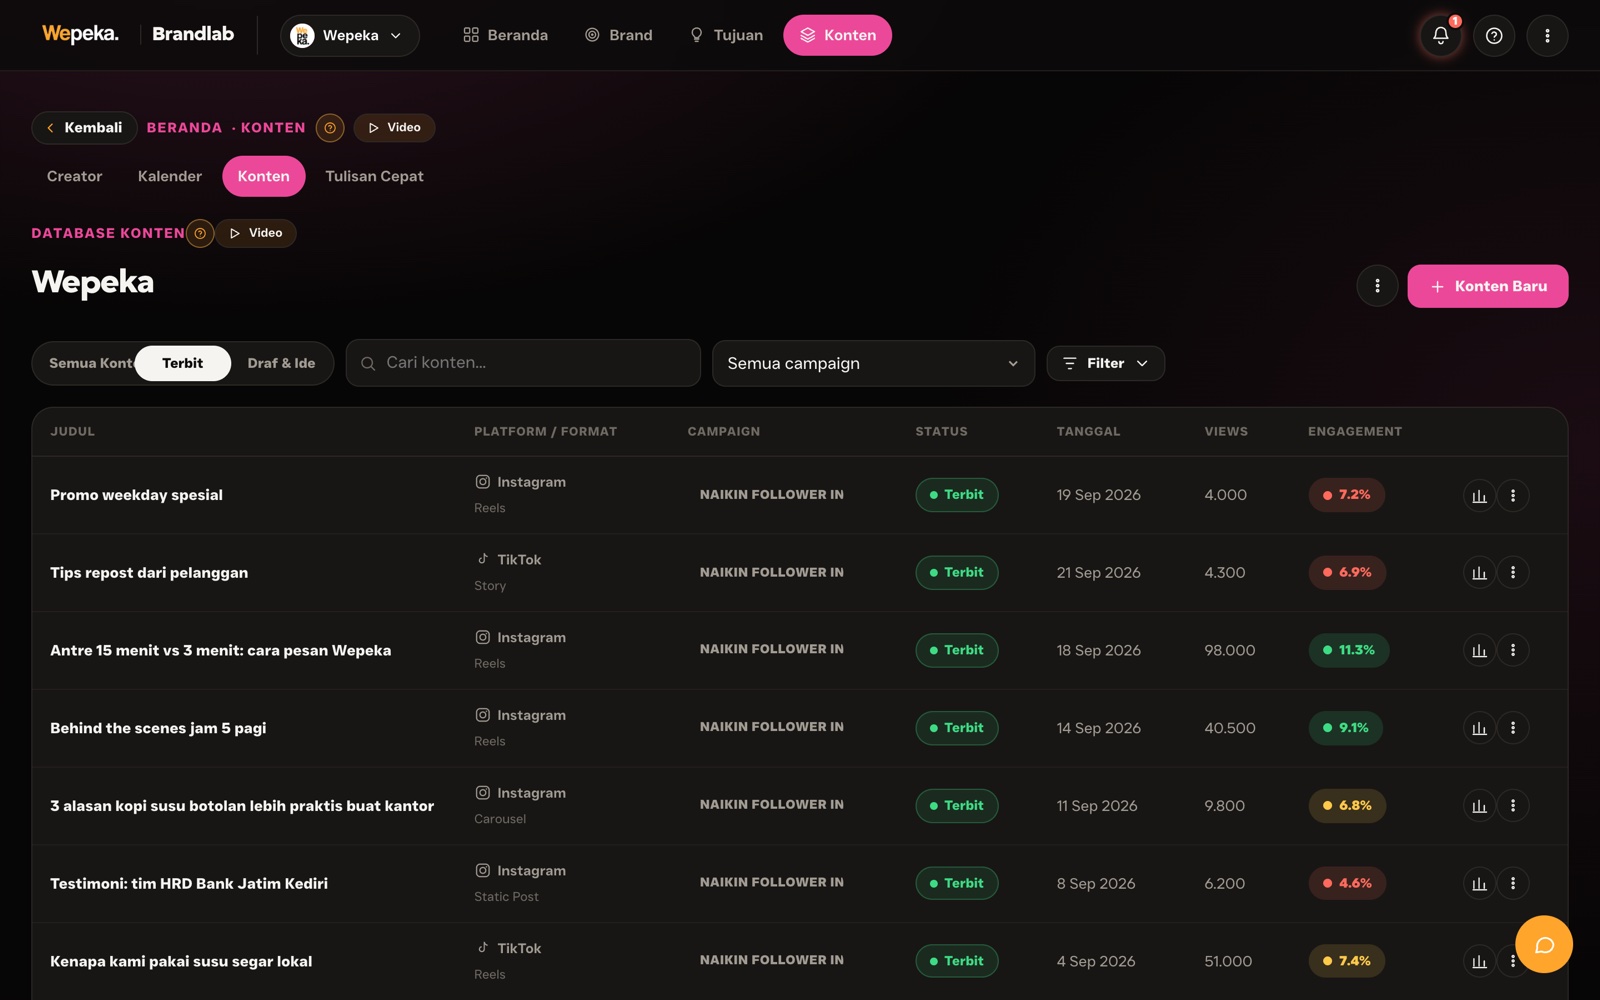Switch to the Creator tab
This screenshot has width=1600, height=1000.
(75, 176)
